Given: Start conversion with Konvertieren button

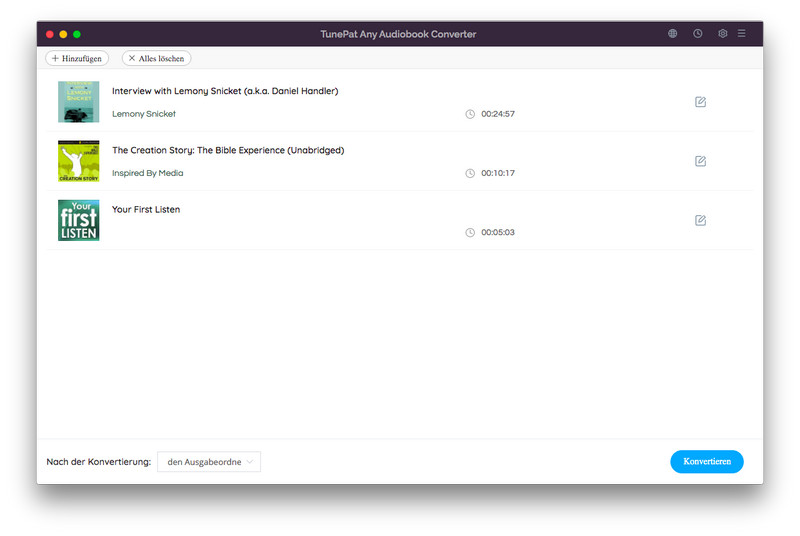Looking at the screenshot, I should click(x=707, y=462).
